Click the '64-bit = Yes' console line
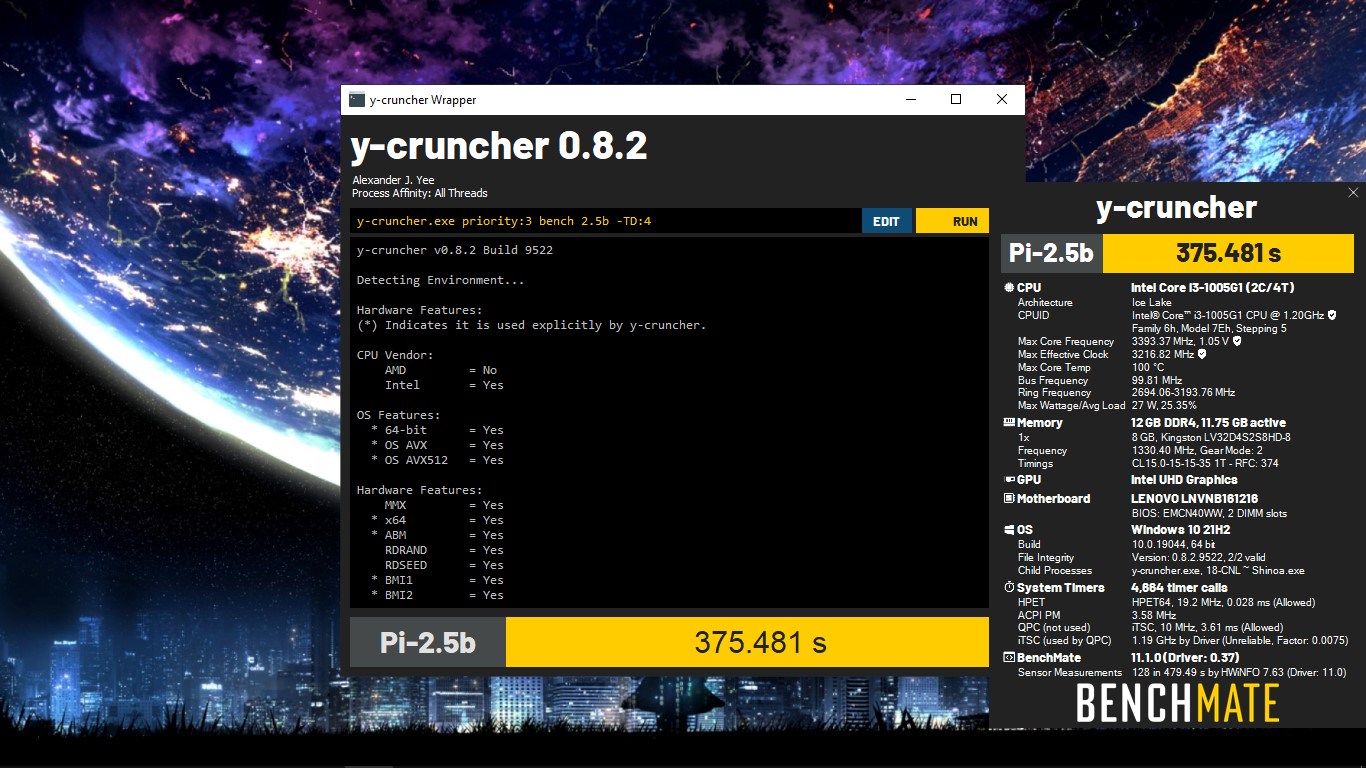1366x768 pixels. (437, 430)
